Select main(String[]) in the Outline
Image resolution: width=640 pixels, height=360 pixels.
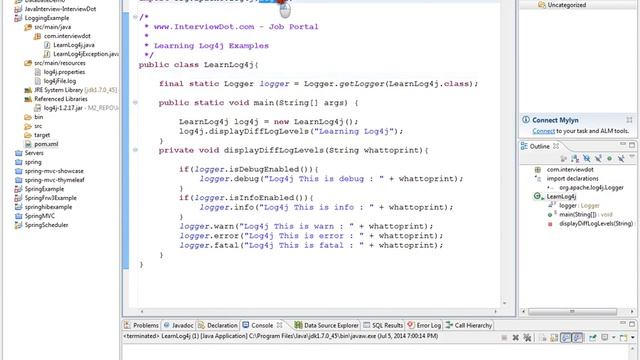point(578,214)
